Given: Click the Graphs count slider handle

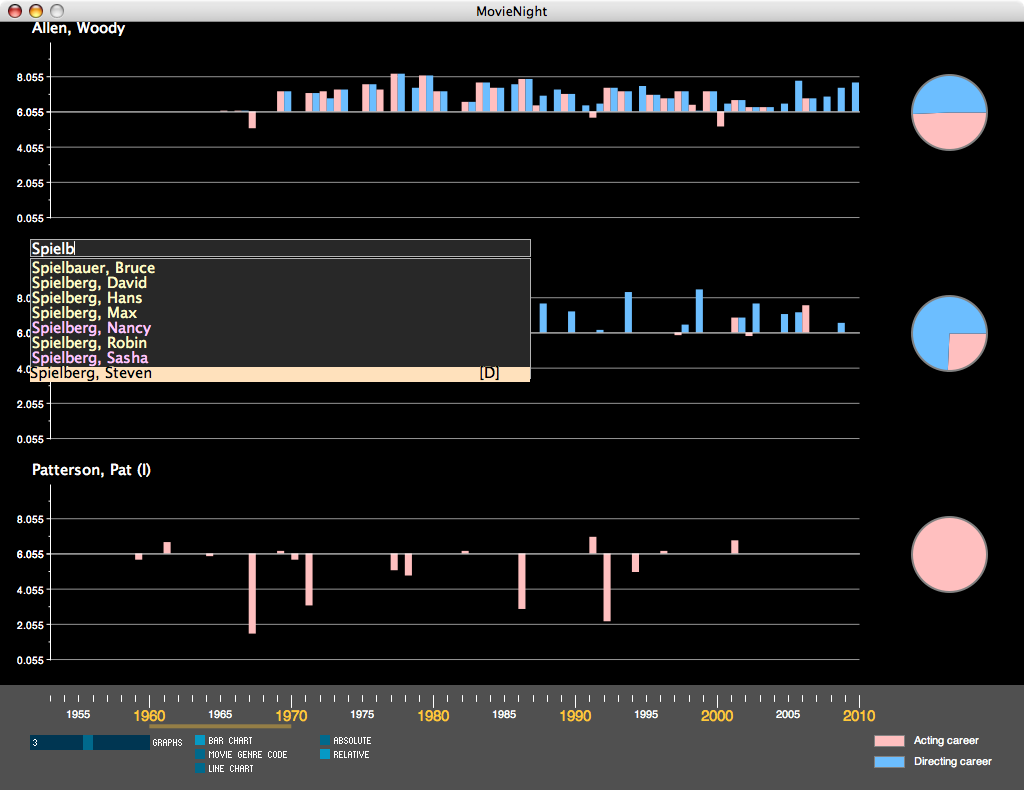Looking at the screenshot, I should tap(88, 743).
